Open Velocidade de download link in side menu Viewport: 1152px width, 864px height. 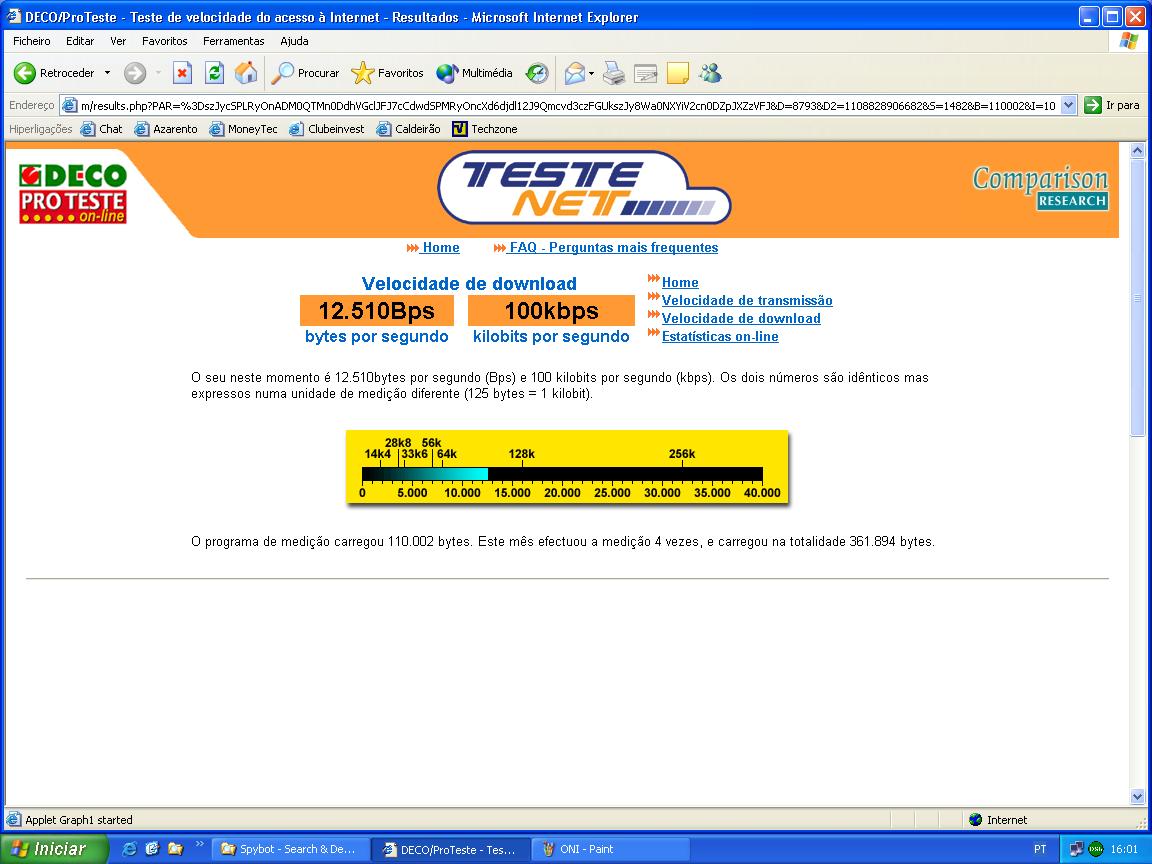click(x=741, y=318)
